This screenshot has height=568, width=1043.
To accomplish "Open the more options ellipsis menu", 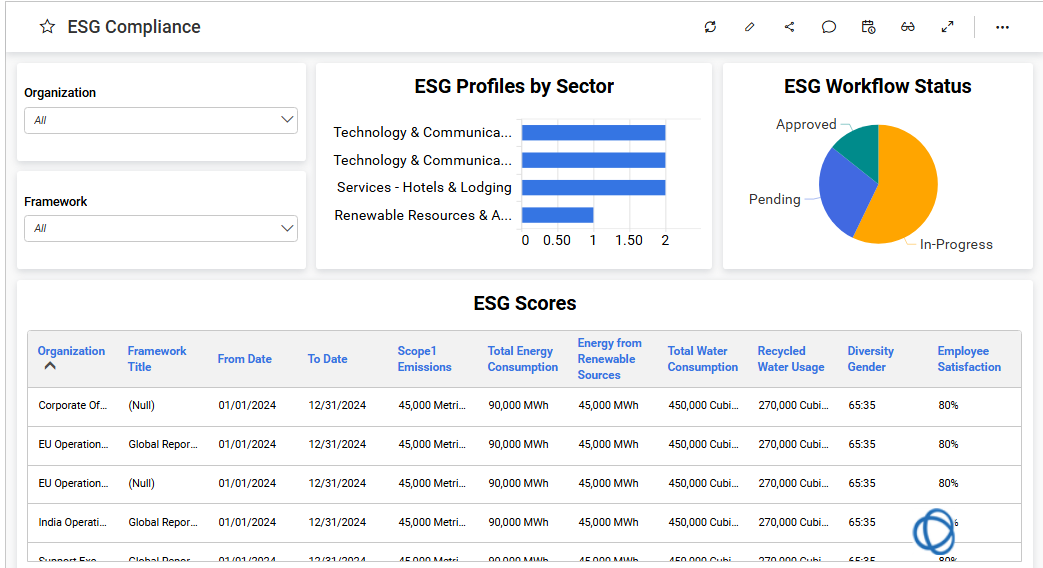I will [x=1002, y=27].
